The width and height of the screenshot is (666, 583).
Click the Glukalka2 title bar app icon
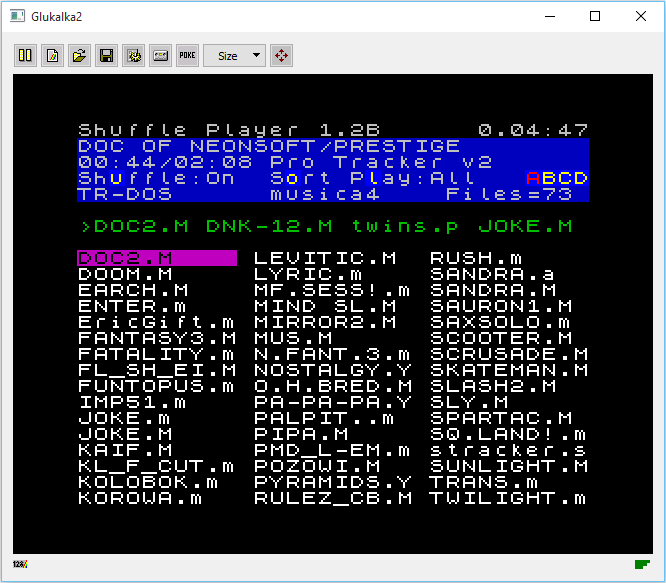(17, 17)
